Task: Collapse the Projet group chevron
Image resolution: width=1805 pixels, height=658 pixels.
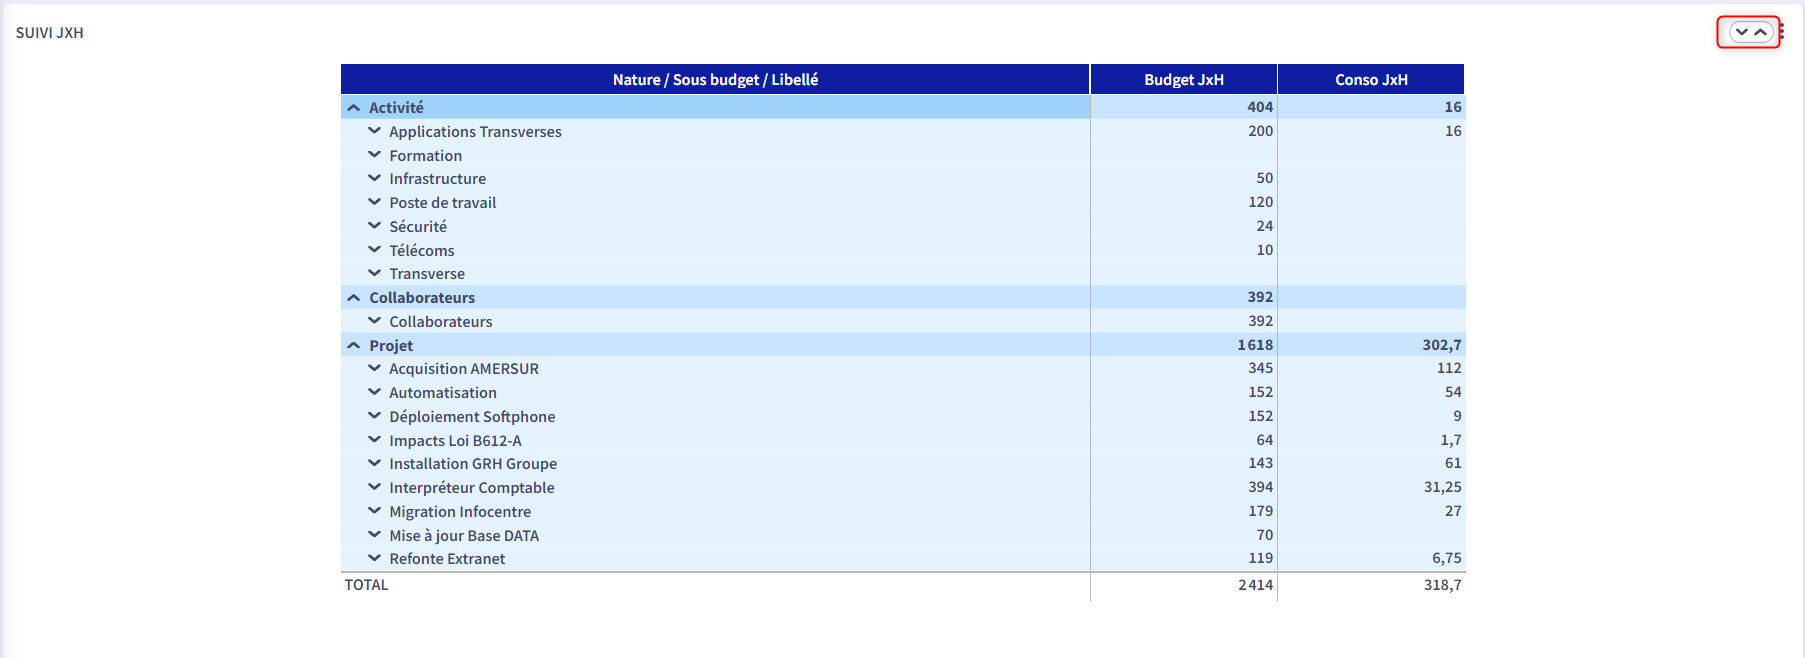Action: pyautogui.click(x=353, y=345)
